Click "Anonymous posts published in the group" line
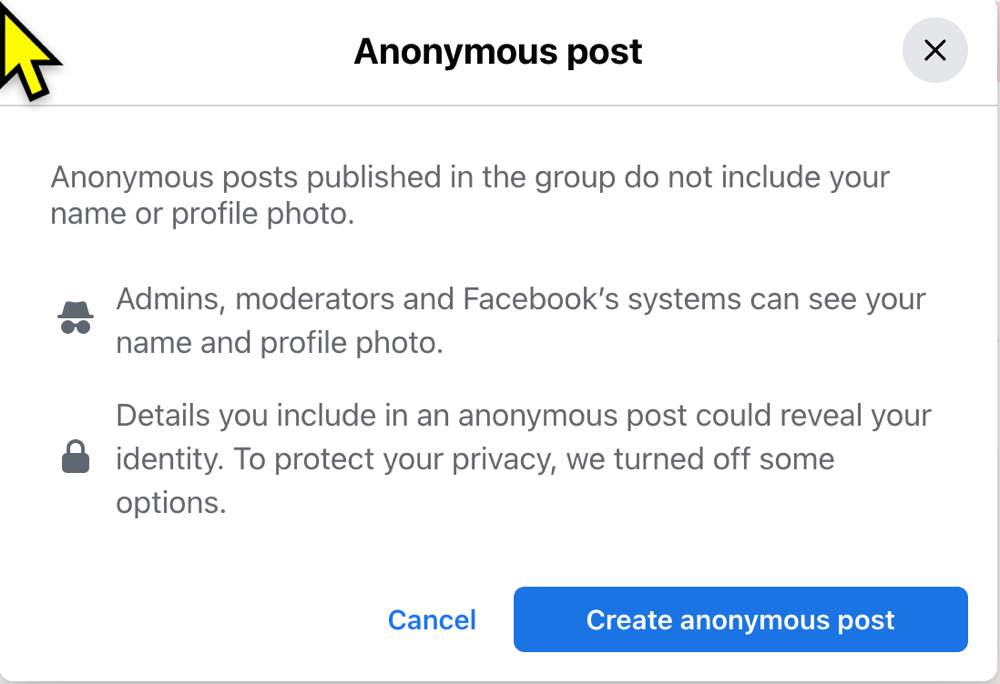Image resolution: width=1000 pixels, height=684 pixels. coord(332,177)
